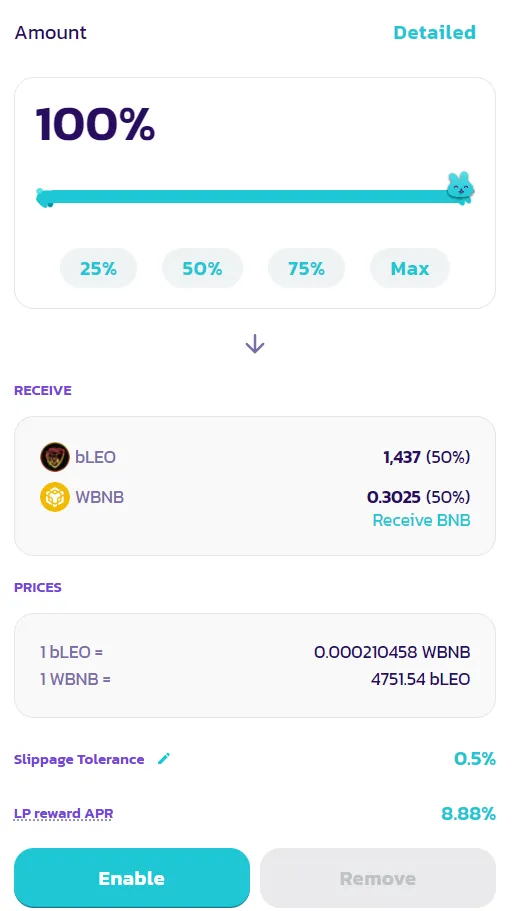Click the Remove button
517x911 pixels.
[x=378, y=878]
